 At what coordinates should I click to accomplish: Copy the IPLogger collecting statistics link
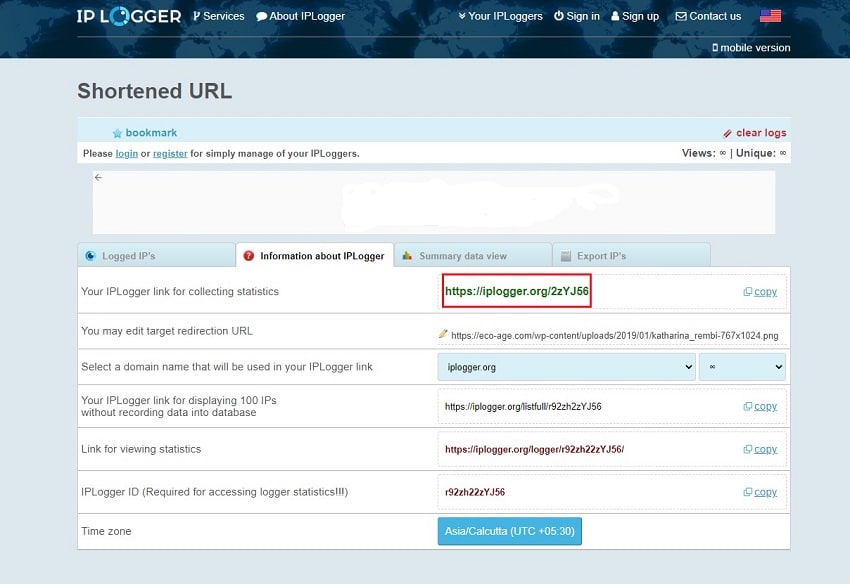click(x=765, y=292)
